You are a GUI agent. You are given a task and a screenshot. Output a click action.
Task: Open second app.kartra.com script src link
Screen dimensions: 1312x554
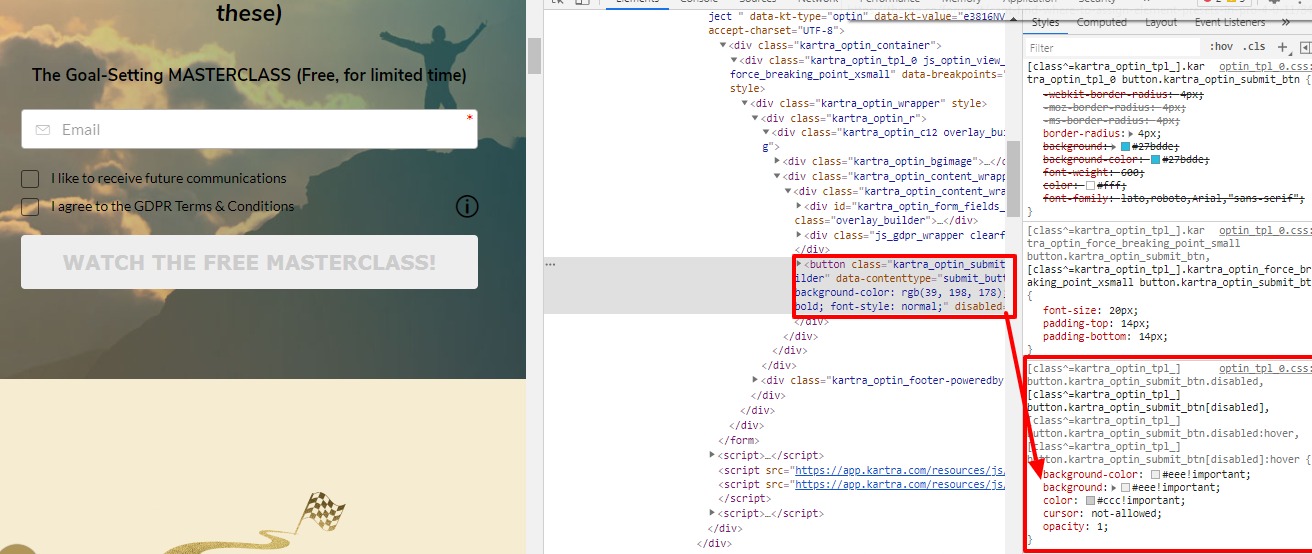(898, 484)
